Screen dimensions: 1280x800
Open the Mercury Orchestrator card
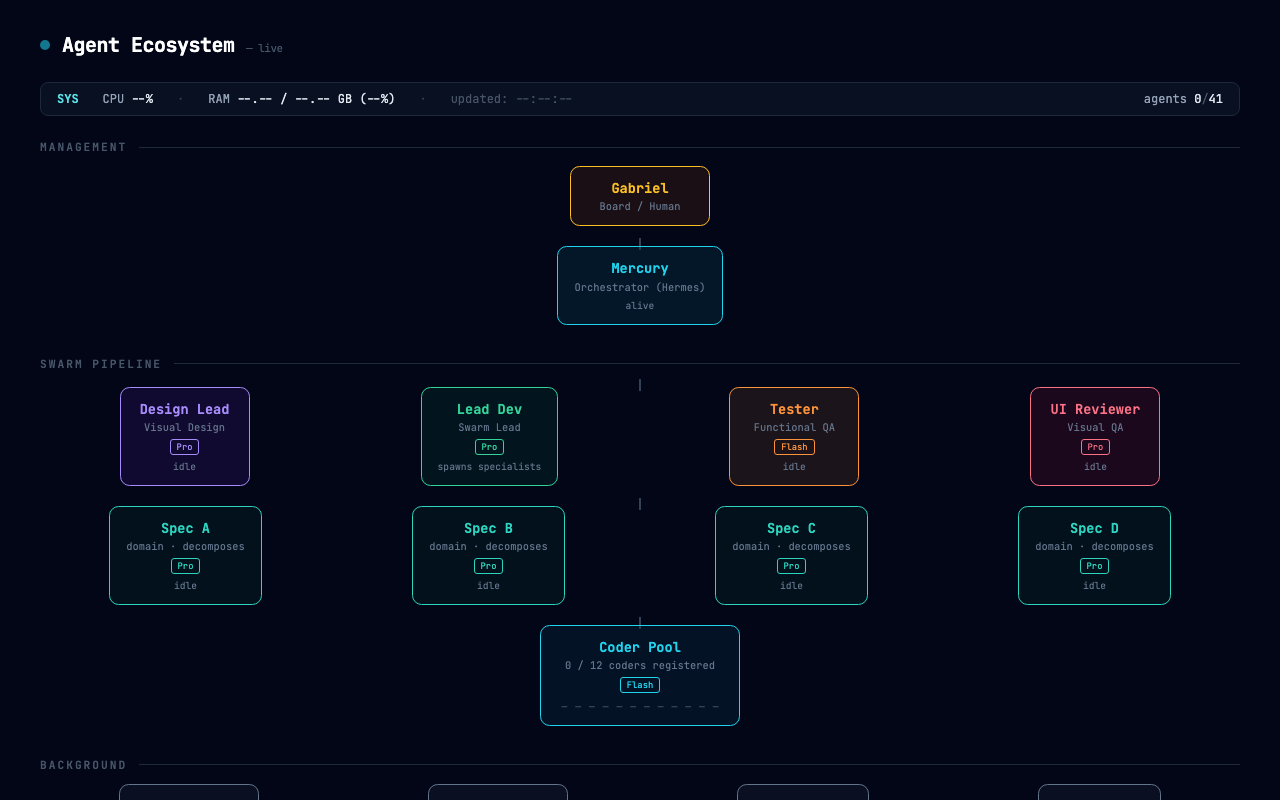640,285
